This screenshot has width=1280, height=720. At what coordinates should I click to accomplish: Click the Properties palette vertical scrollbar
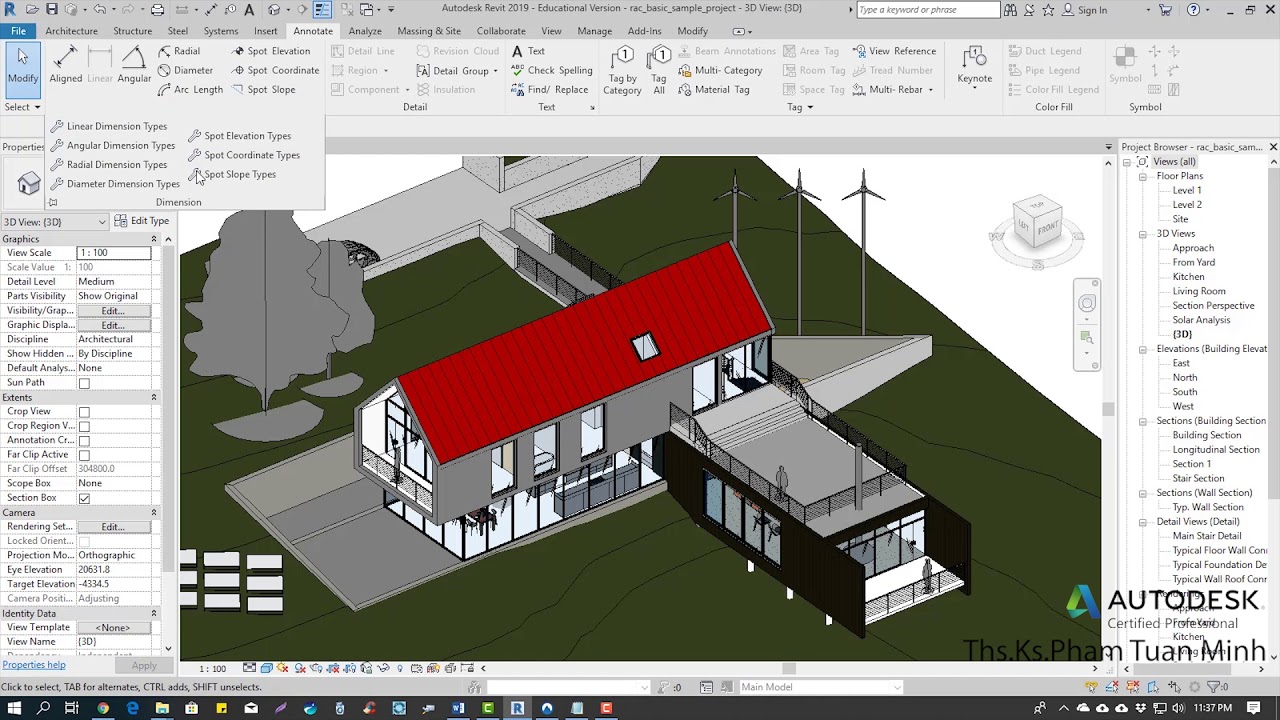click(x=168, y=442)
